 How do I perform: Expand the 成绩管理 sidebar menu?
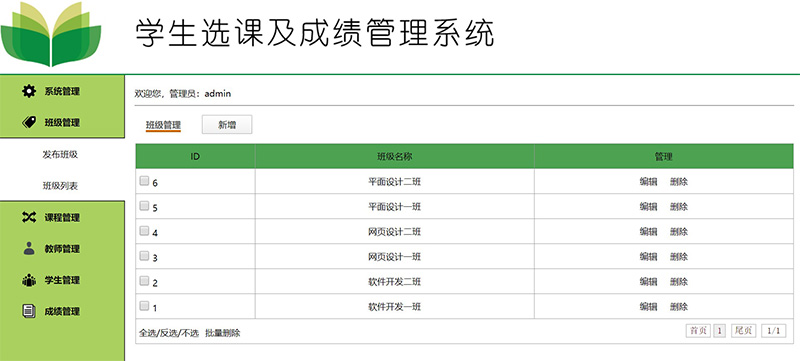click(62, 311)
